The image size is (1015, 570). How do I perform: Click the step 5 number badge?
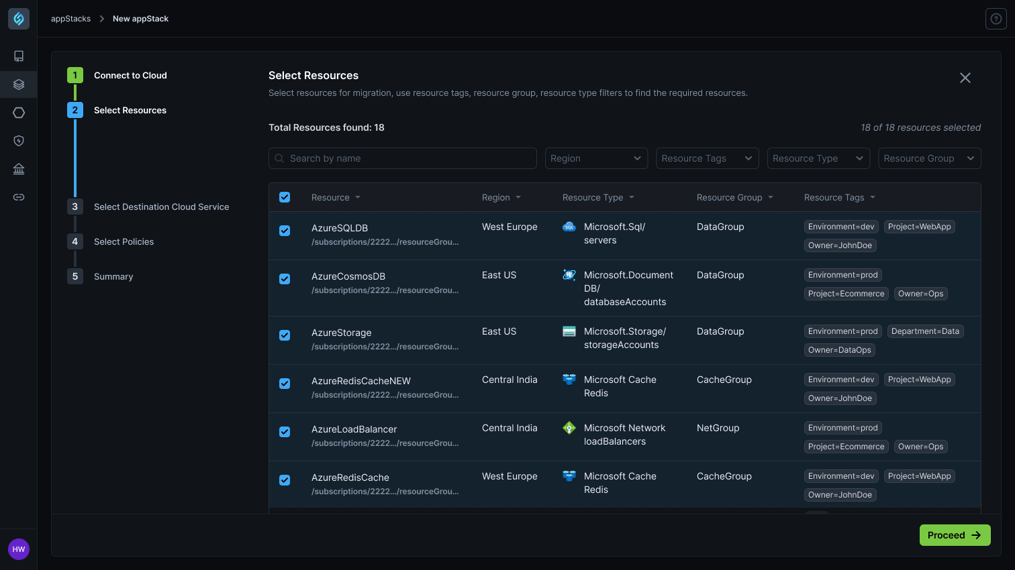[75, 276]
